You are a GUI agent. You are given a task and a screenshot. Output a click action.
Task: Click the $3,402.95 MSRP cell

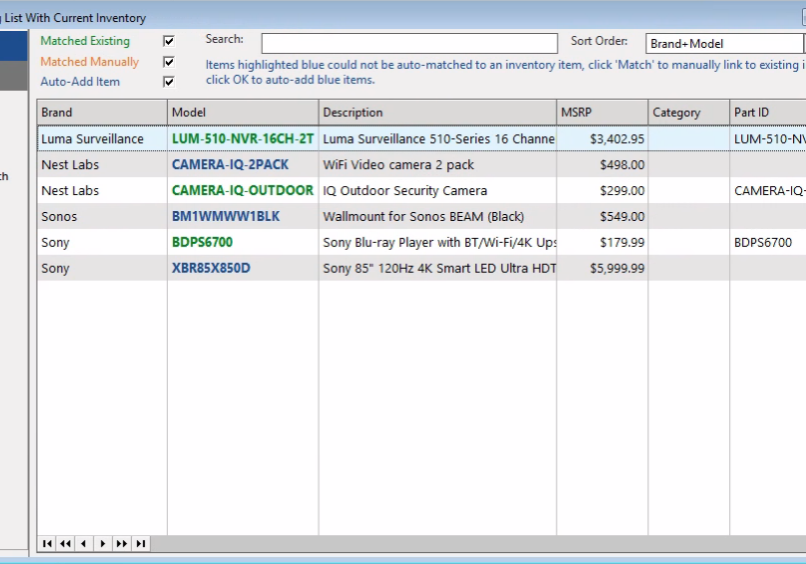(602, 139)
